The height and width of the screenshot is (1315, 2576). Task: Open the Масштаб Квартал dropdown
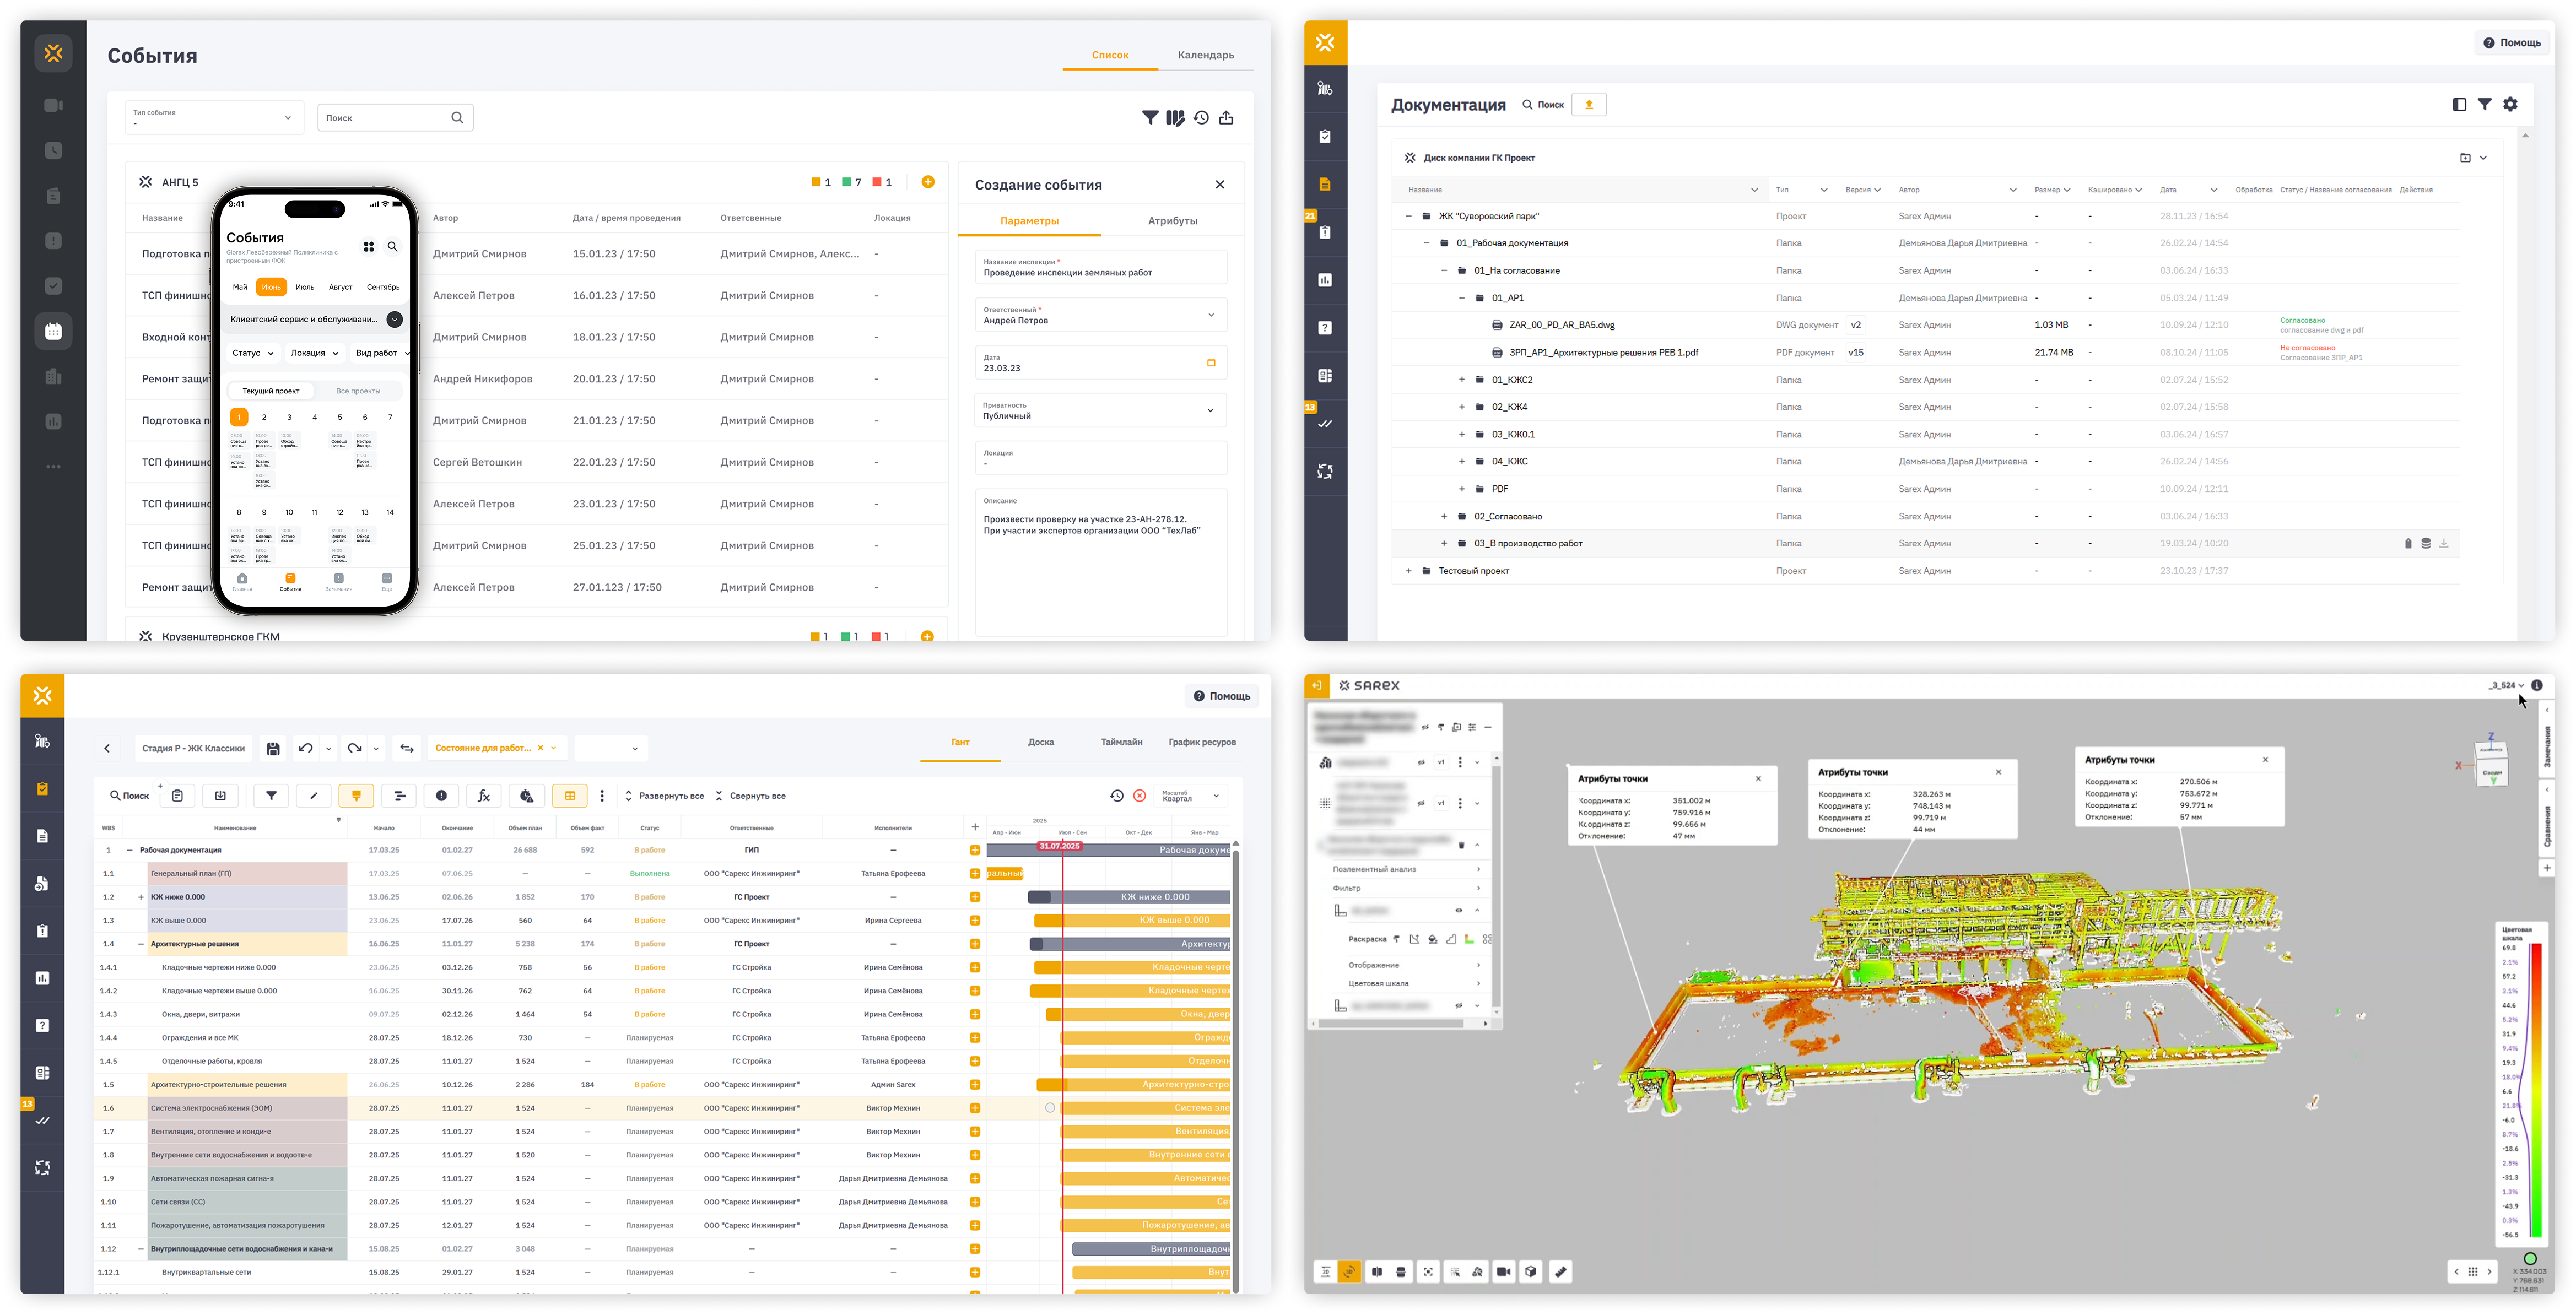pos(1192,796)
